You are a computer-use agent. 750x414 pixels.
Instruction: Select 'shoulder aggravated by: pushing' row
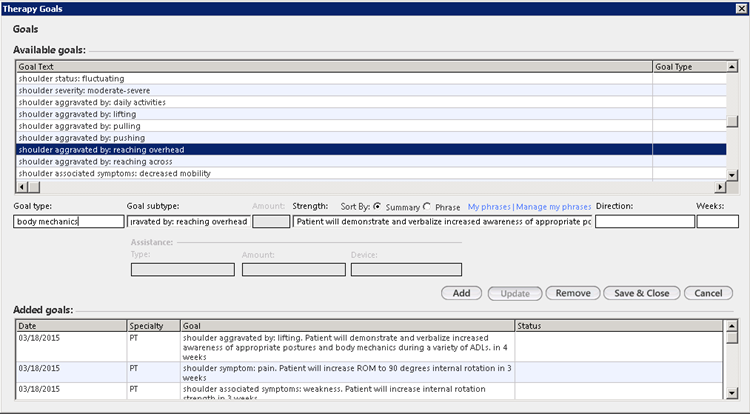click(x=371, y=138)
